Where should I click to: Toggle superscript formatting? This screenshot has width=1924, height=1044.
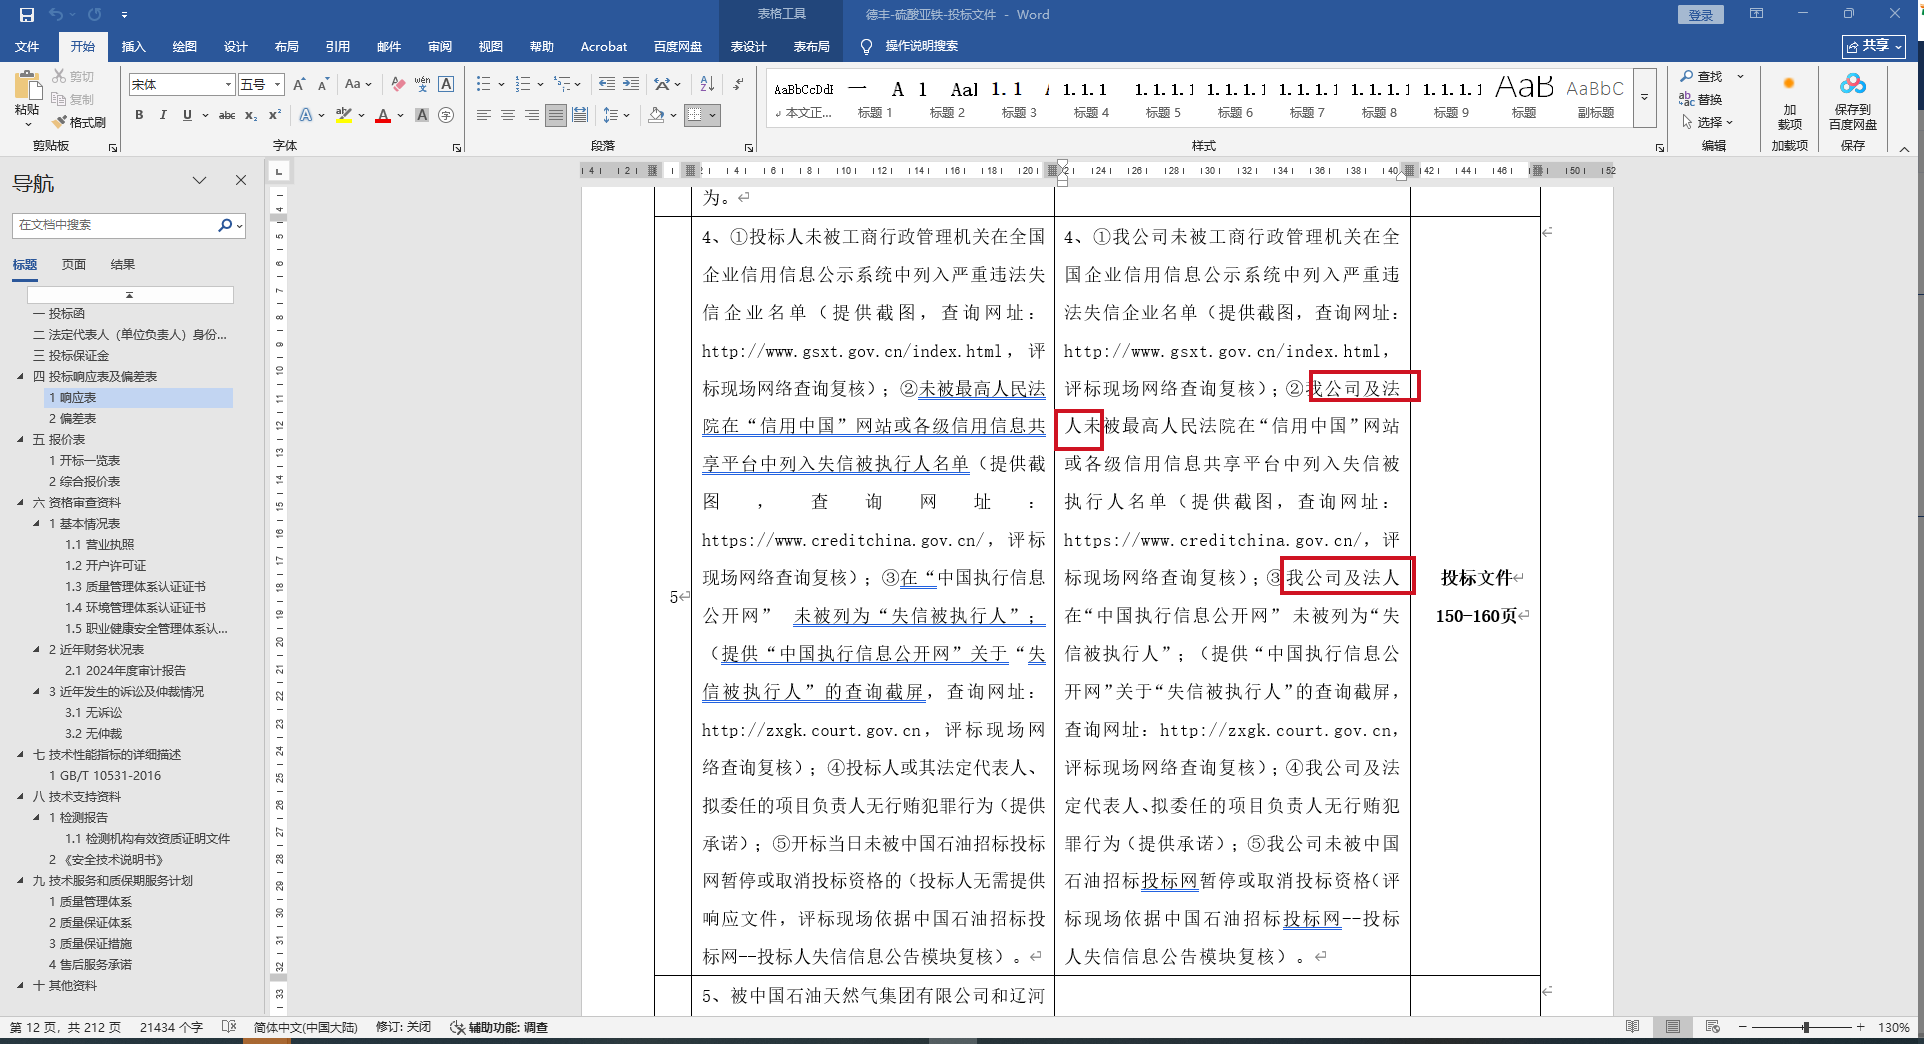(275, 116)
